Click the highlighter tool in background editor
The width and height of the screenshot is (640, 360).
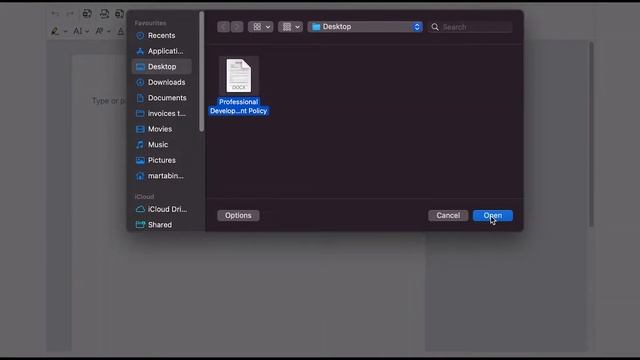click(55, 31)
